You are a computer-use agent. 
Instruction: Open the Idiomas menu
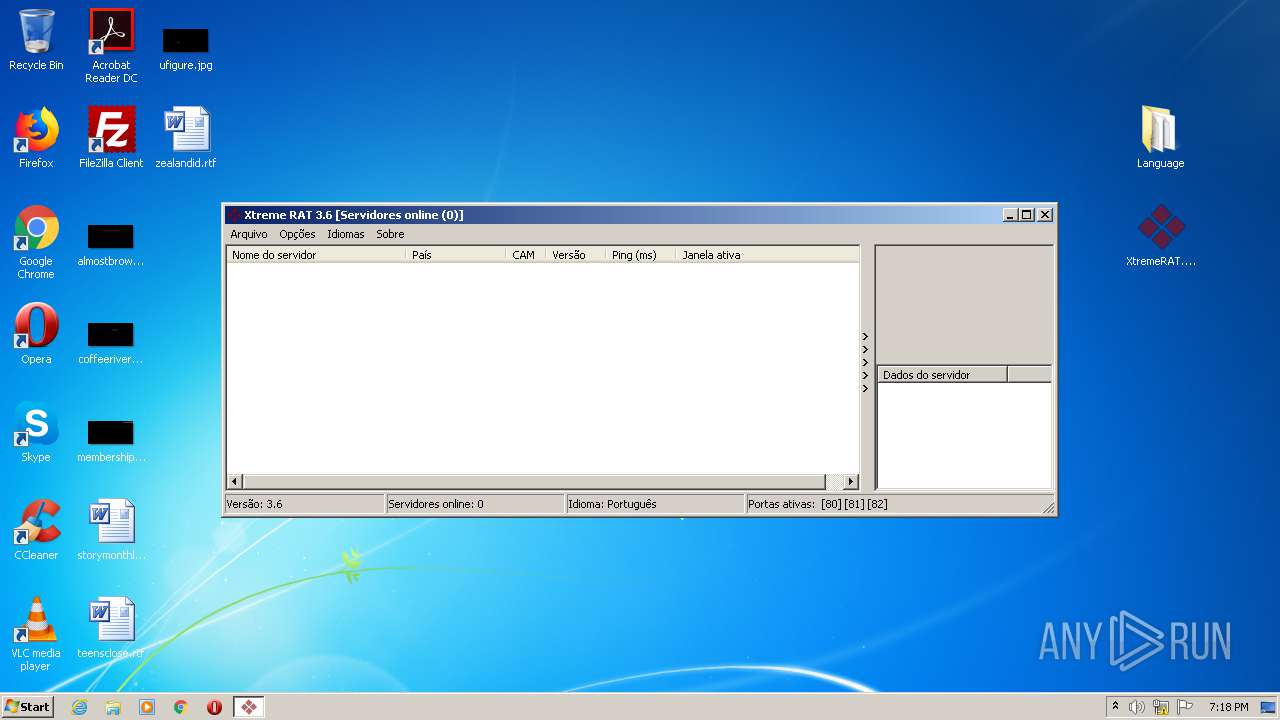click(346, 234)
